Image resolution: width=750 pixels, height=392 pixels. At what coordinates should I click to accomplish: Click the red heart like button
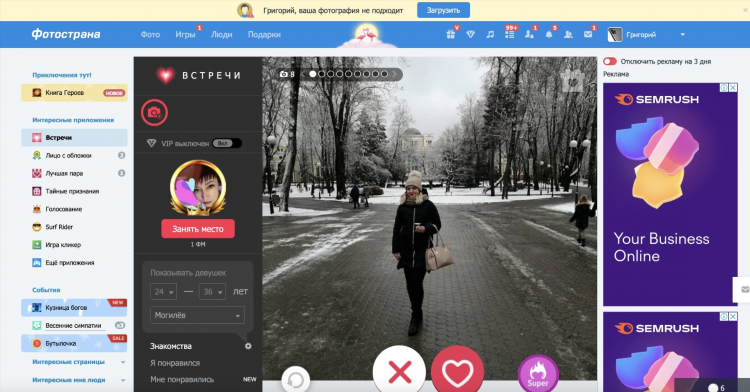(x=458, y=371)
